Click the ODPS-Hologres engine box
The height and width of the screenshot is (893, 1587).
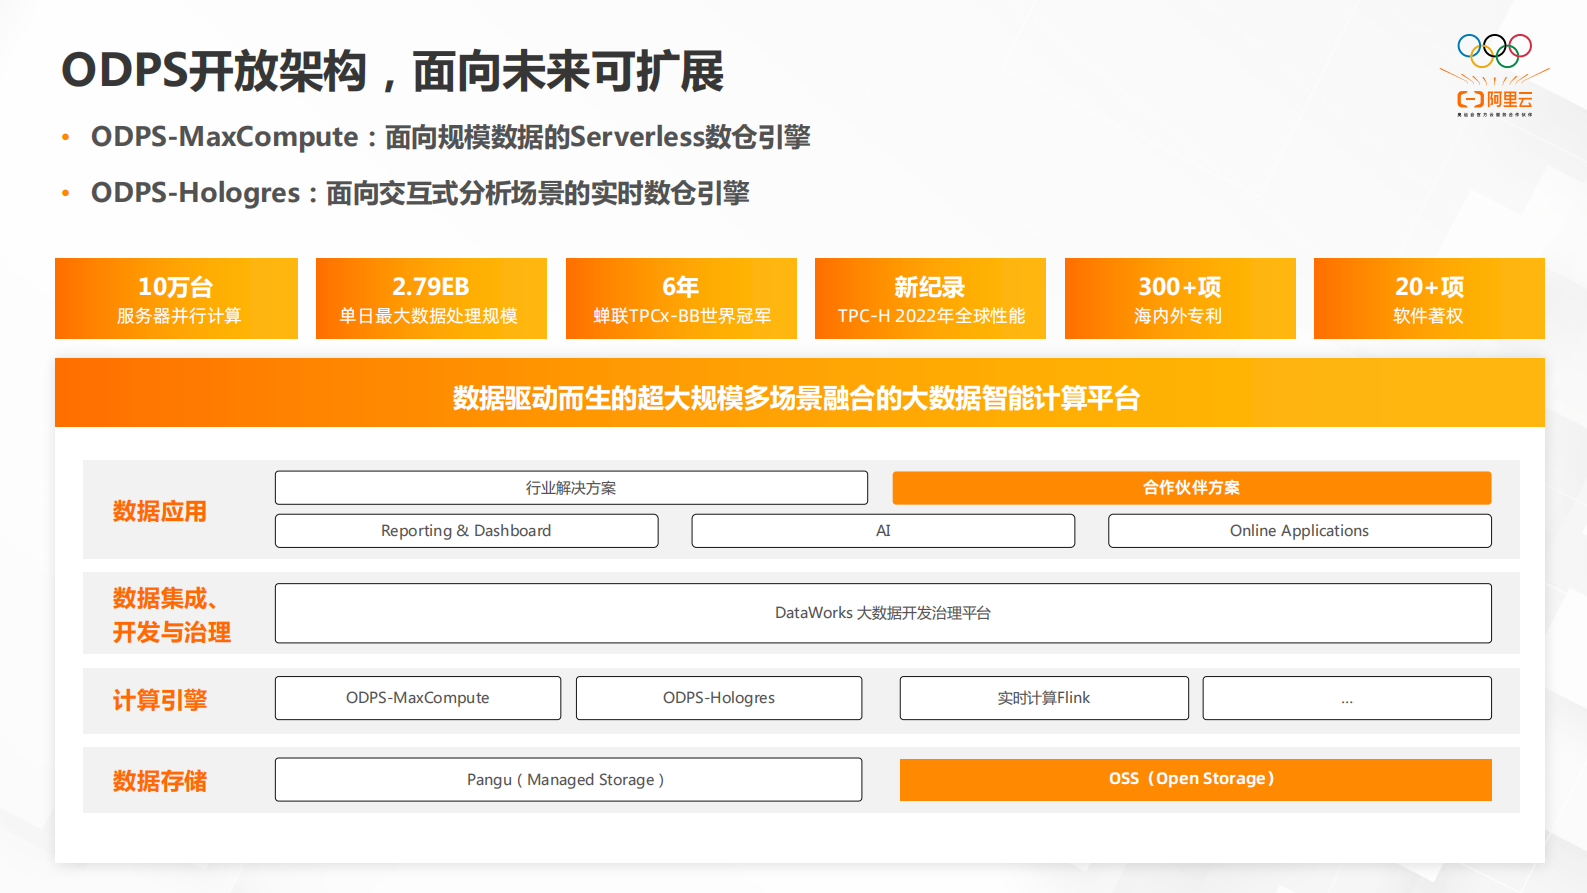719,698
